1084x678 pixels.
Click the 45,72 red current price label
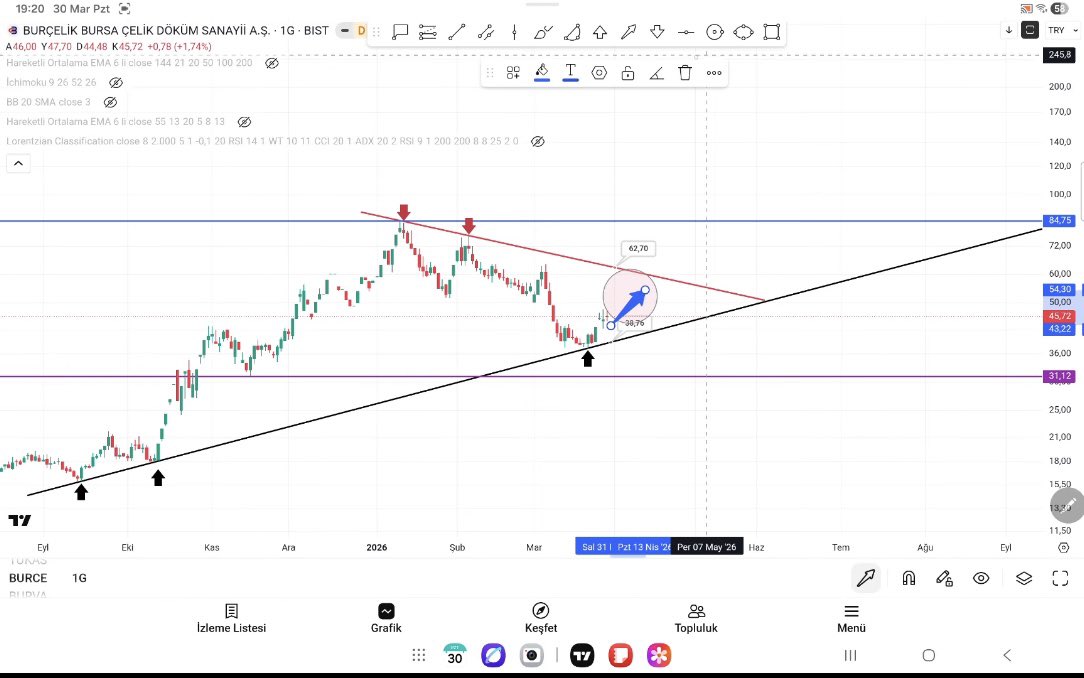click(x=1059, y=316)
